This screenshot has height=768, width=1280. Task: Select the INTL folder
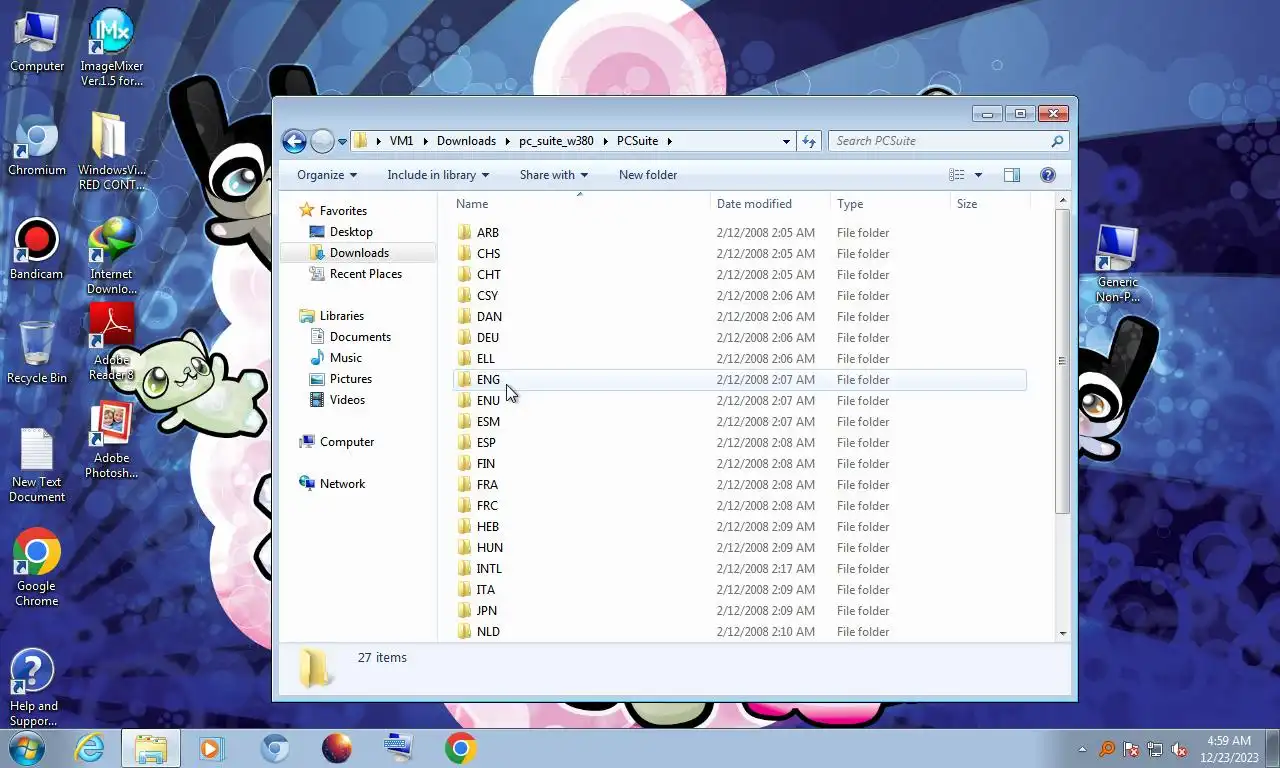(x=740, y=569)
